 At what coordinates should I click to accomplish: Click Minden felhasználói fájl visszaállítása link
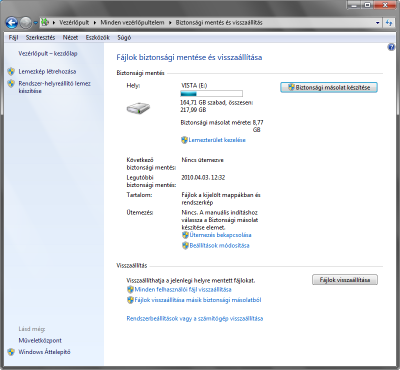coord(183,289)
